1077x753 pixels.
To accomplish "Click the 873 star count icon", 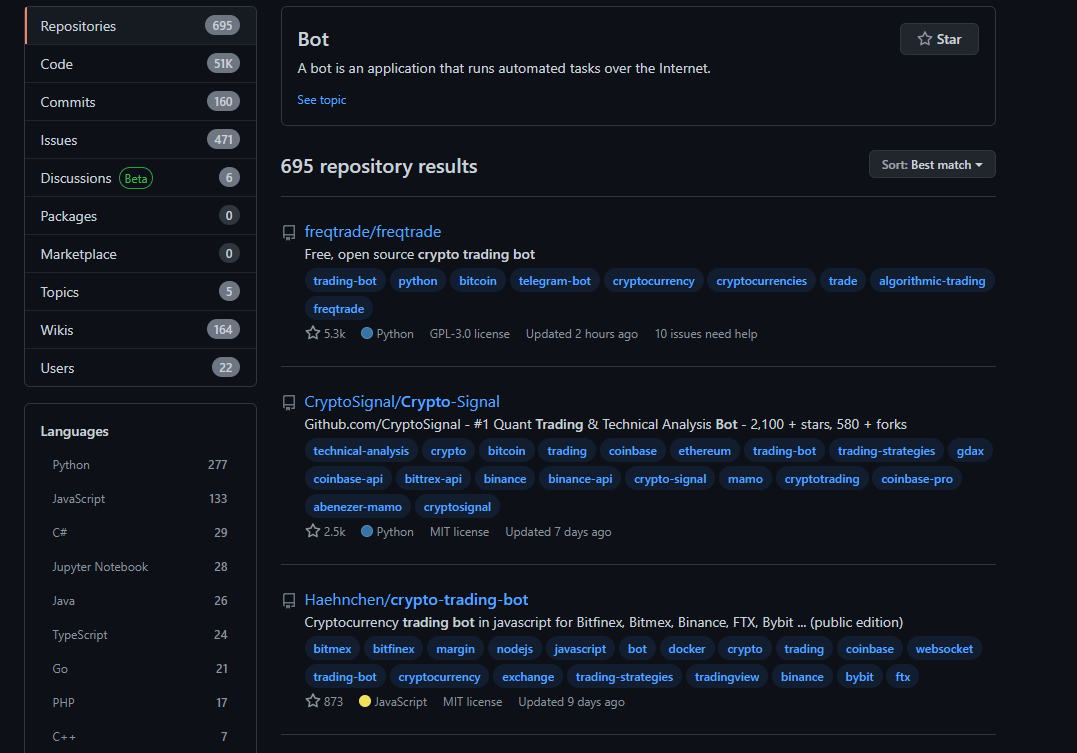I will (313, 701).
